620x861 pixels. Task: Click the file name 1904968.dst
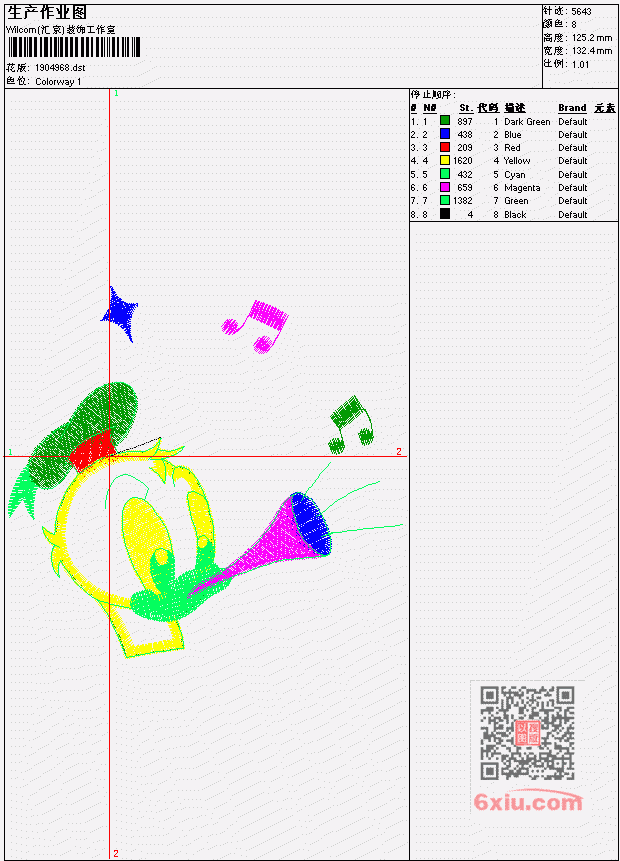[x=60, y=68]
